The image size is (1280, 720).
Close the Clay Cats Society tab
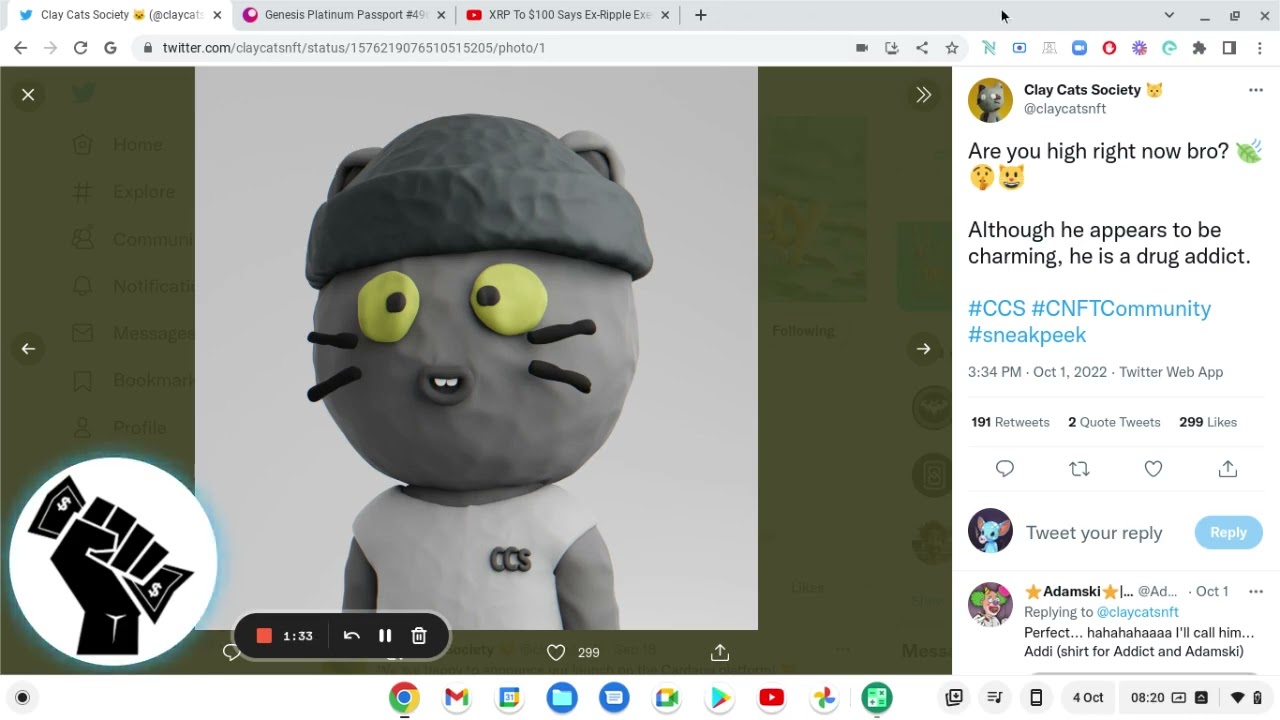tap(217, 15)
